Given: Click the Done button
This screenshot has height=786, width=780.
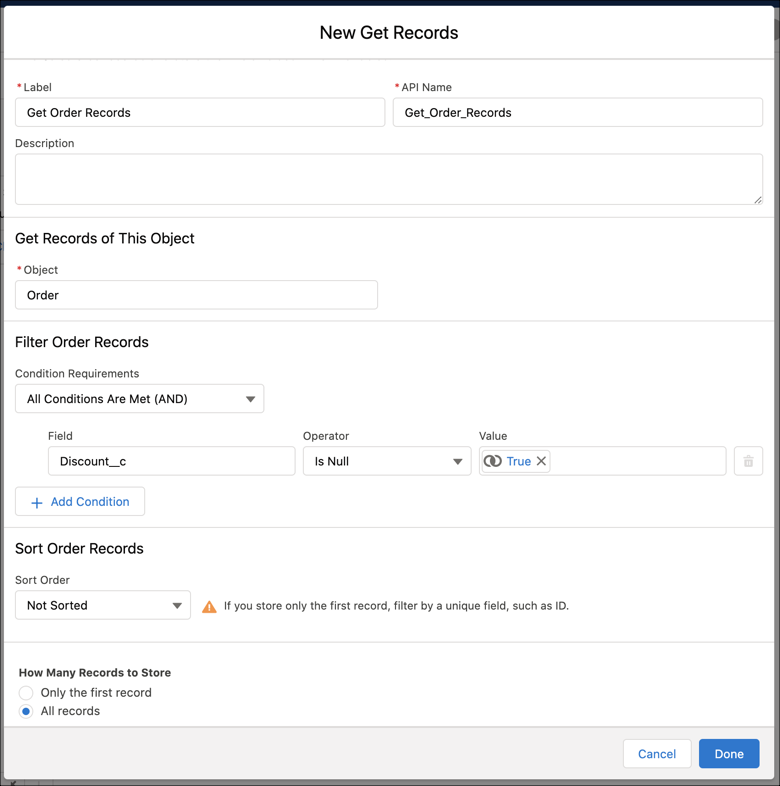Looking at the screenshot, I should [x=729, y=753].
